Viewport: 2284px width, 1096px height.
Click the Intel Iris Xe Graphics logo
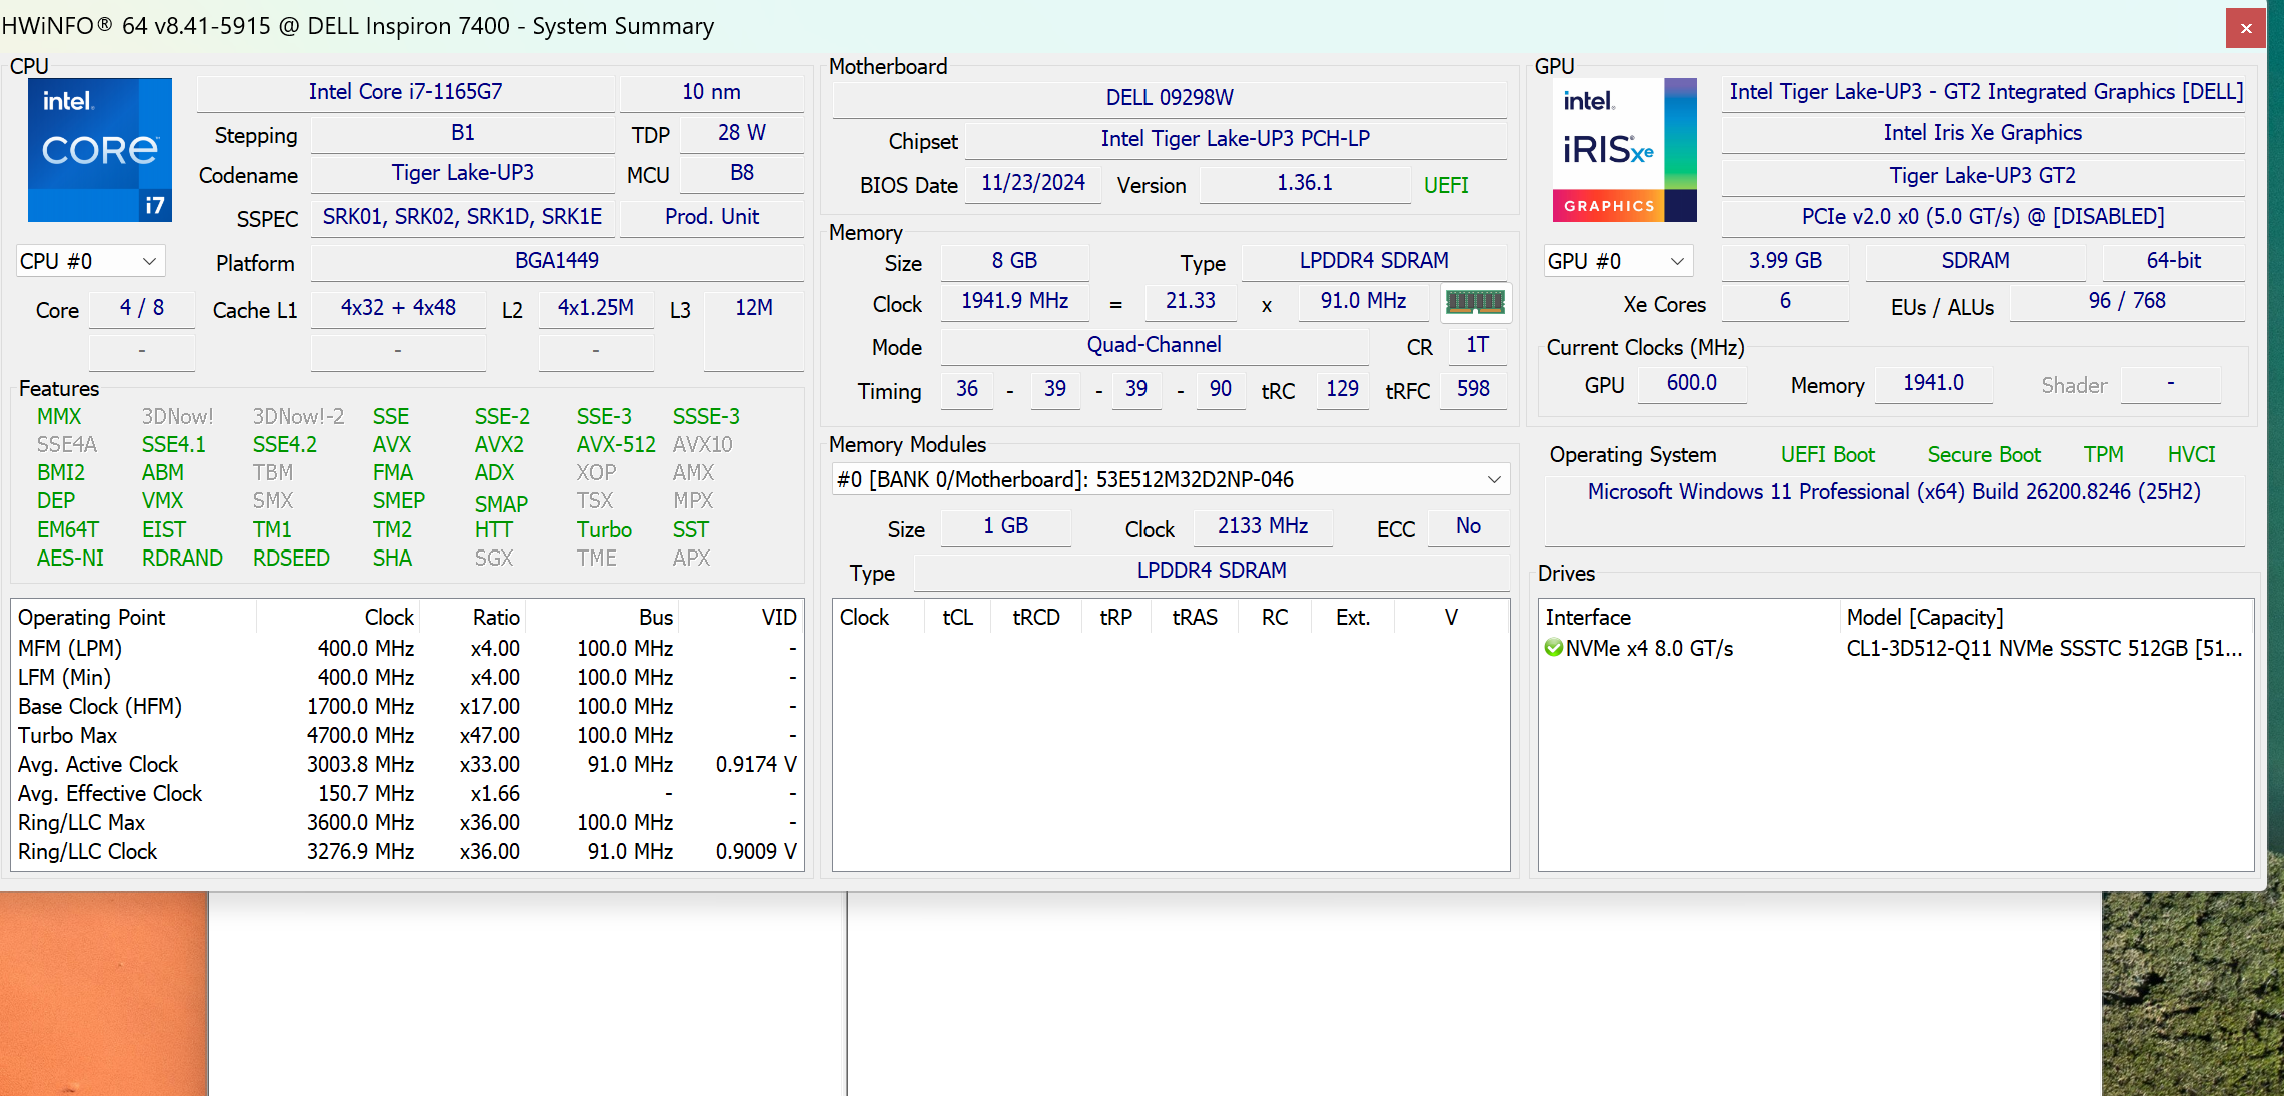coord(1625,150)
